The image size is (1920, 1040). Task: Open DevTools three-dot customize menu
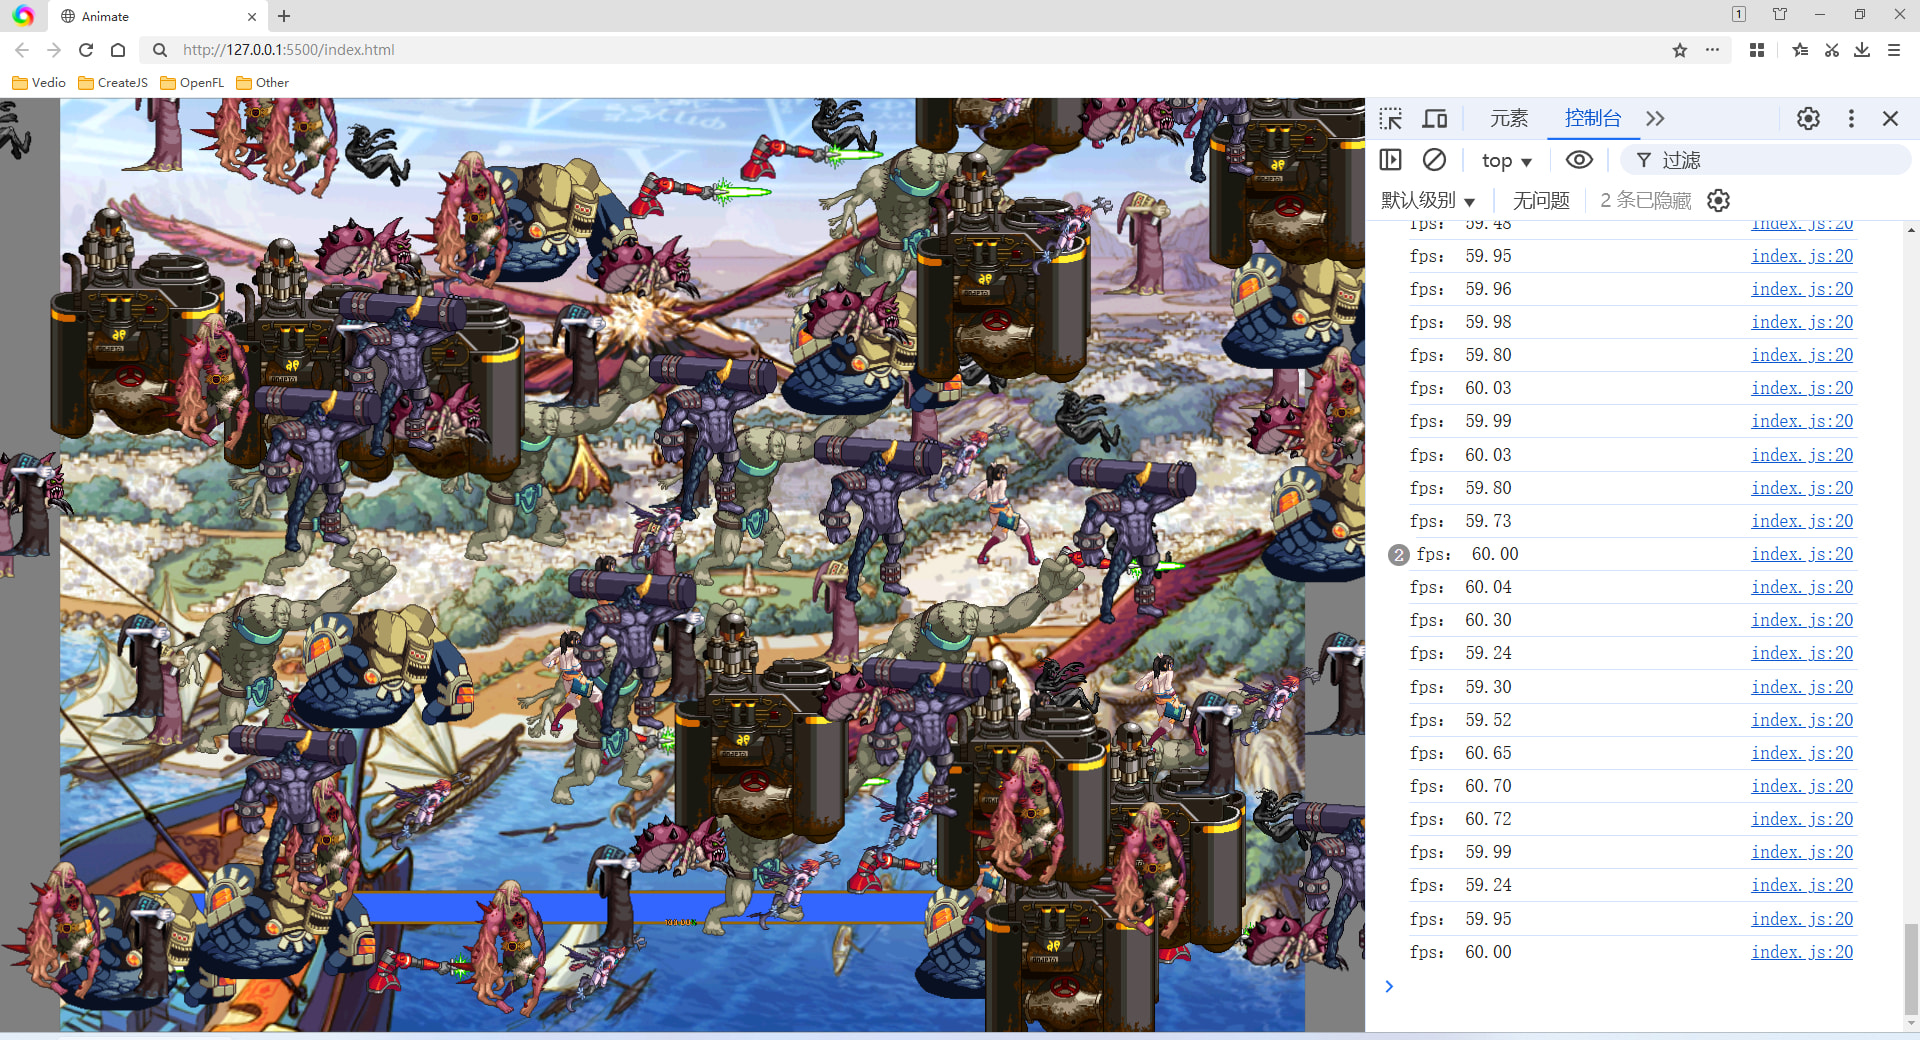click(x=1851, y=119)
